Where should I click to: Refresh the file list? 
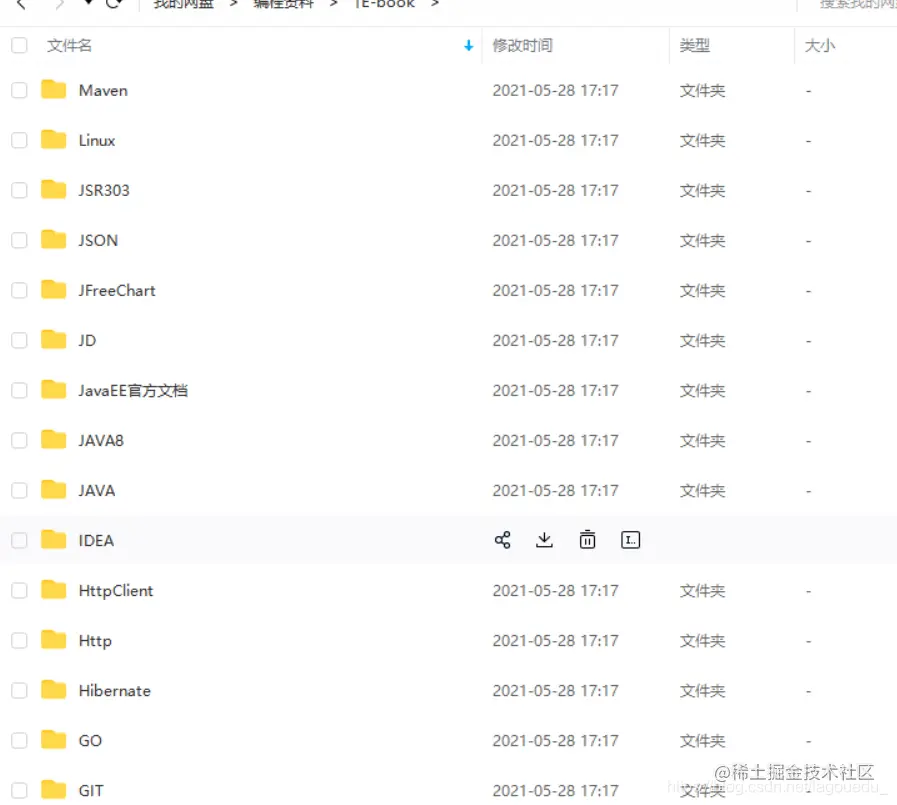click(113, 5)
